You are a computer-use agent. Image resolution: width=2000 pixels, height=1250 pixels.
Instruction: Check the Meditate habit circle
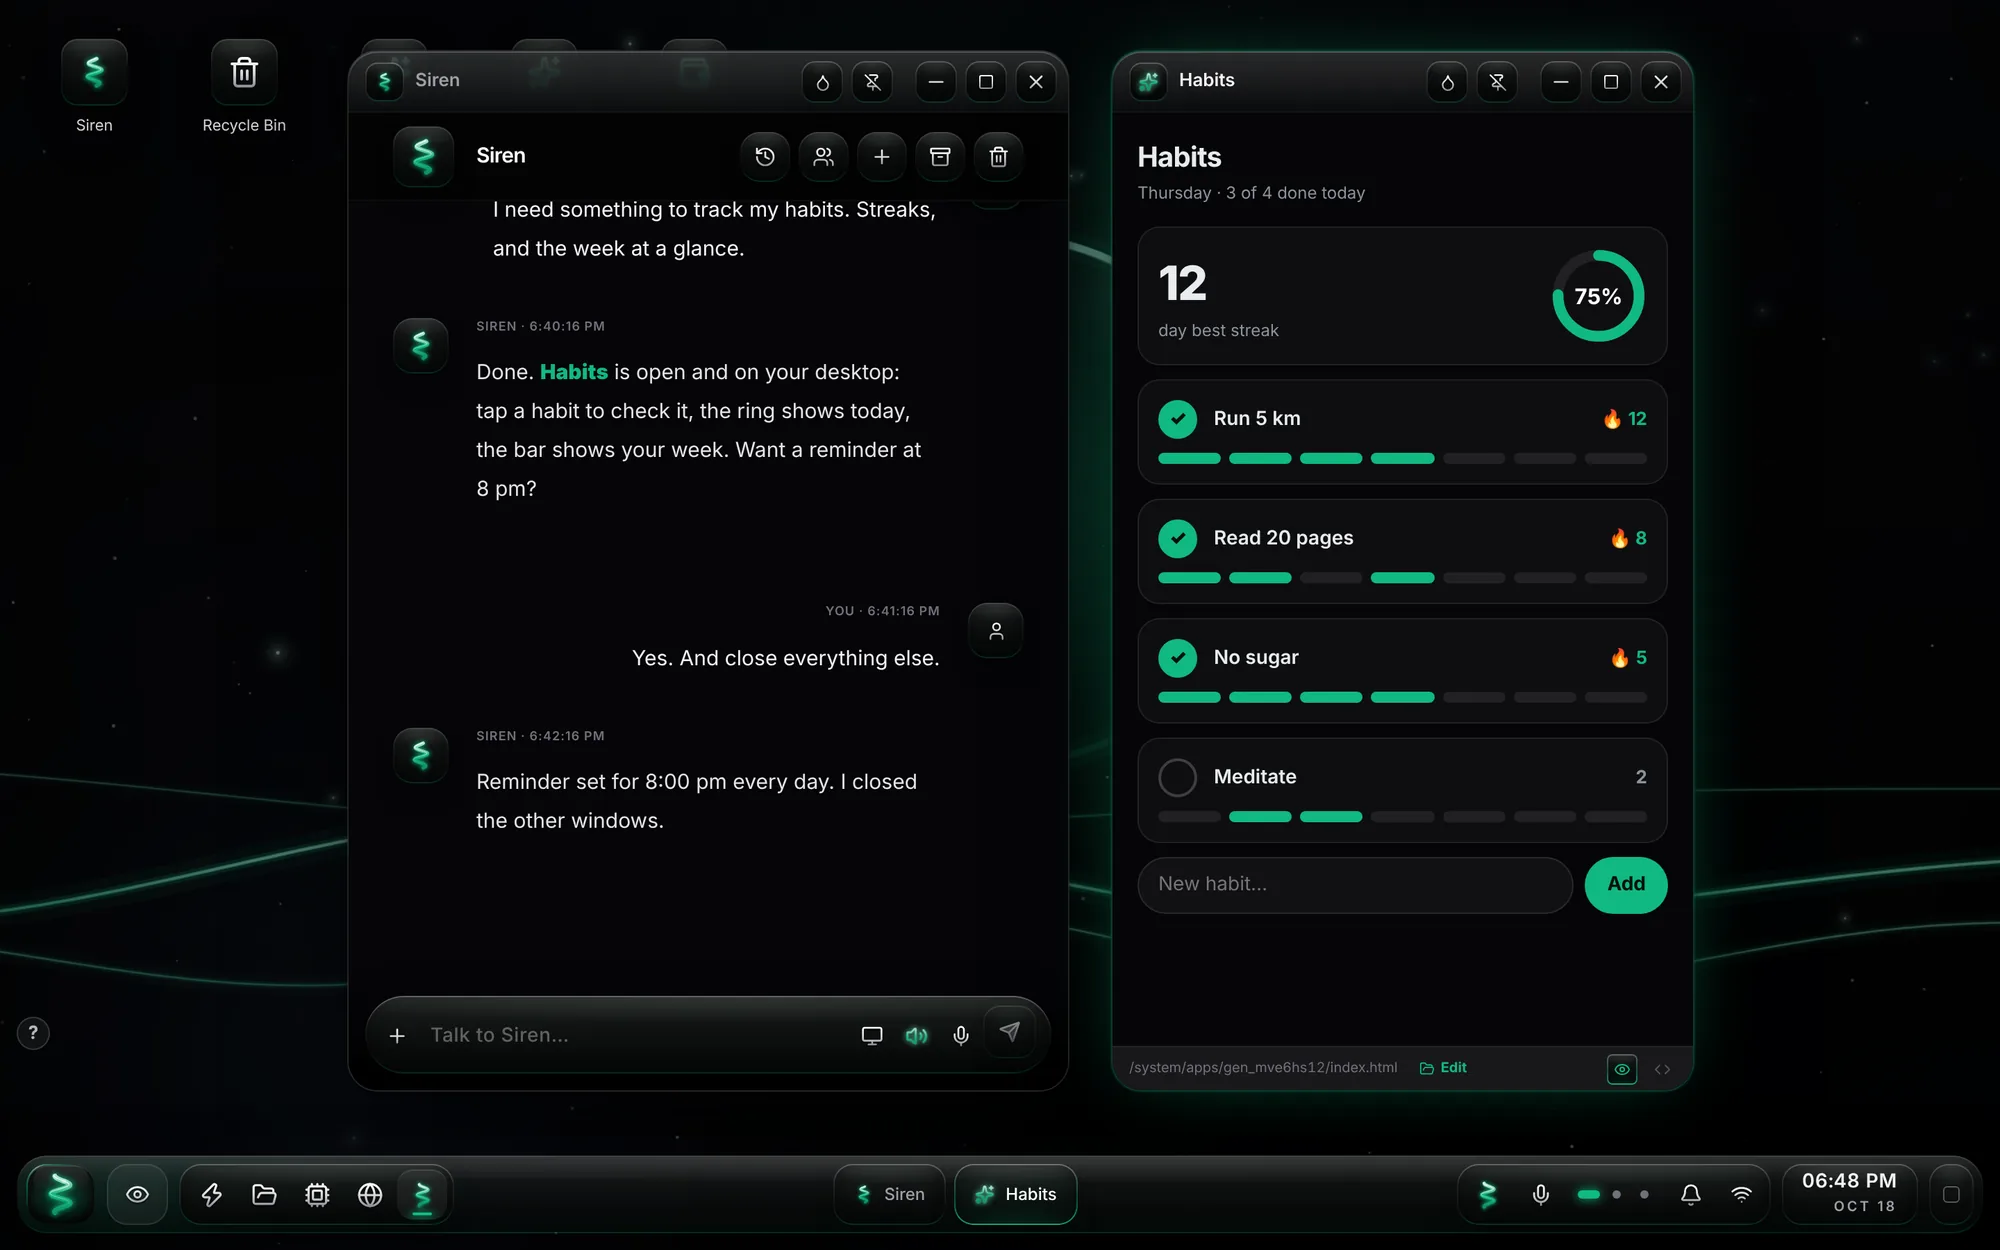[x=1178, y=777]
